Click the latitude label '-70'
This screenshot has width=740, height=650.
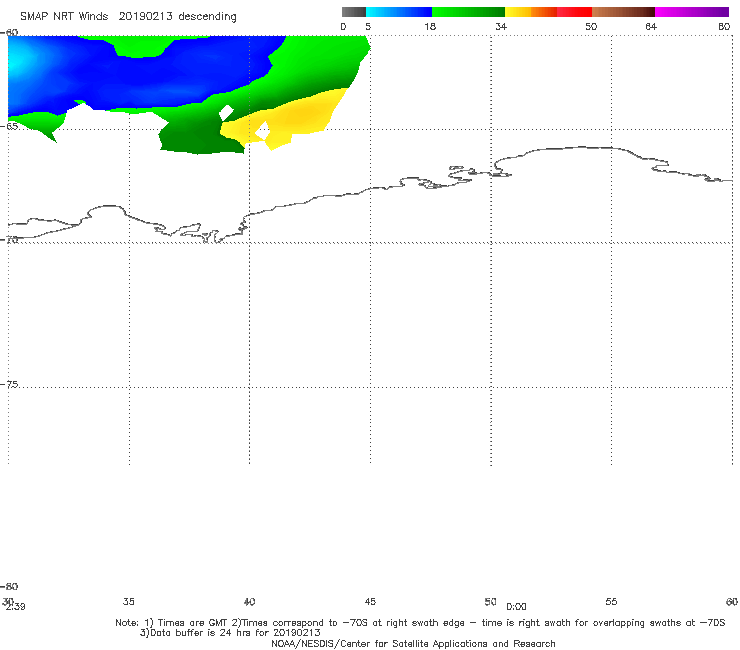(x=9, y=239)
